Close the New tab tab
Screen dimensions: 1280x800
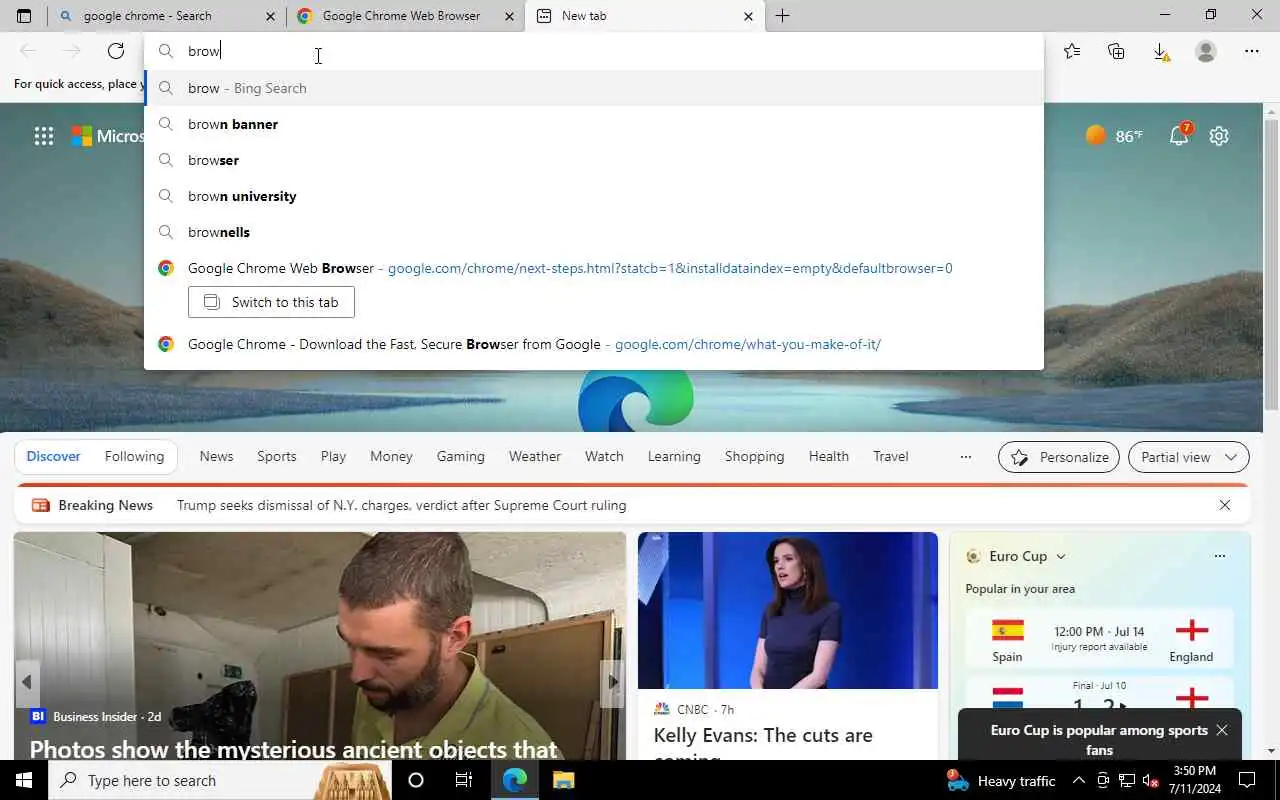[x=748, y=16]
